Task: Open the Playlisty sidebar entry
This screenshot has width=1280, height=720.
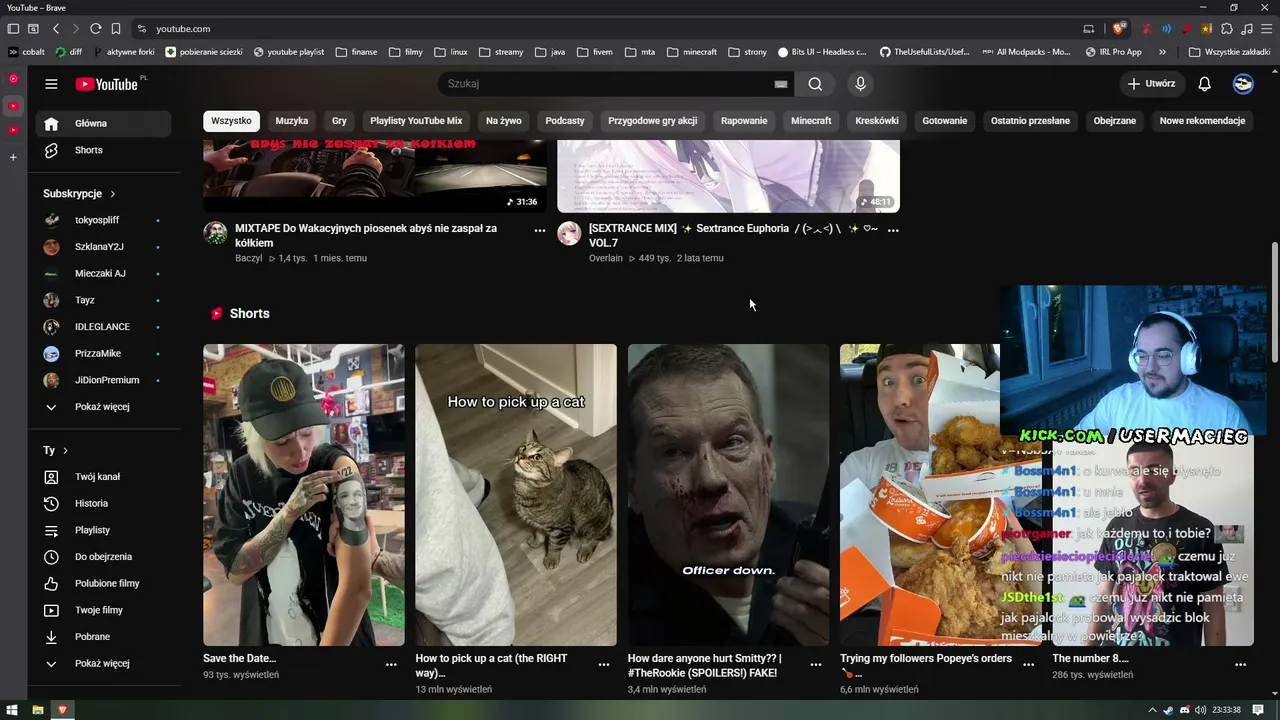Action: click(104, 530)
